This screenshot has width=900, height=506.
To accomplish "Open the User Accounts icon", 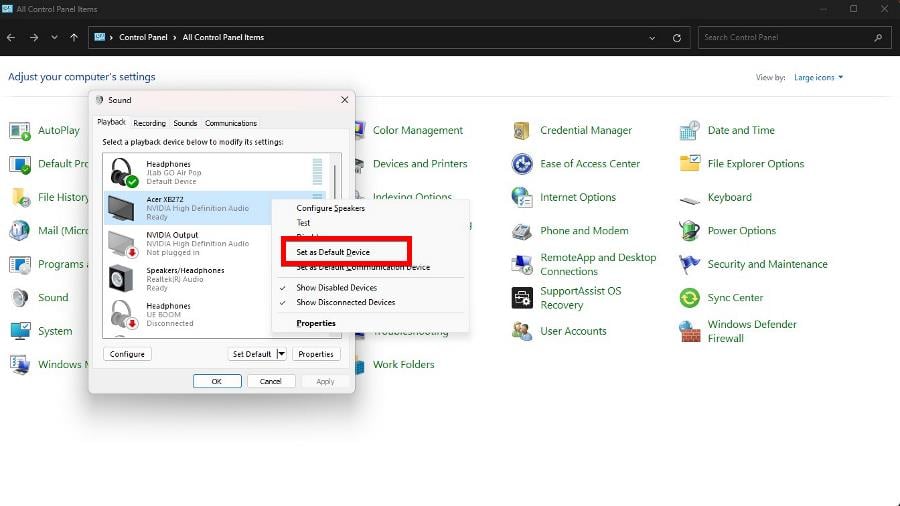I will (x=522, y=331).
